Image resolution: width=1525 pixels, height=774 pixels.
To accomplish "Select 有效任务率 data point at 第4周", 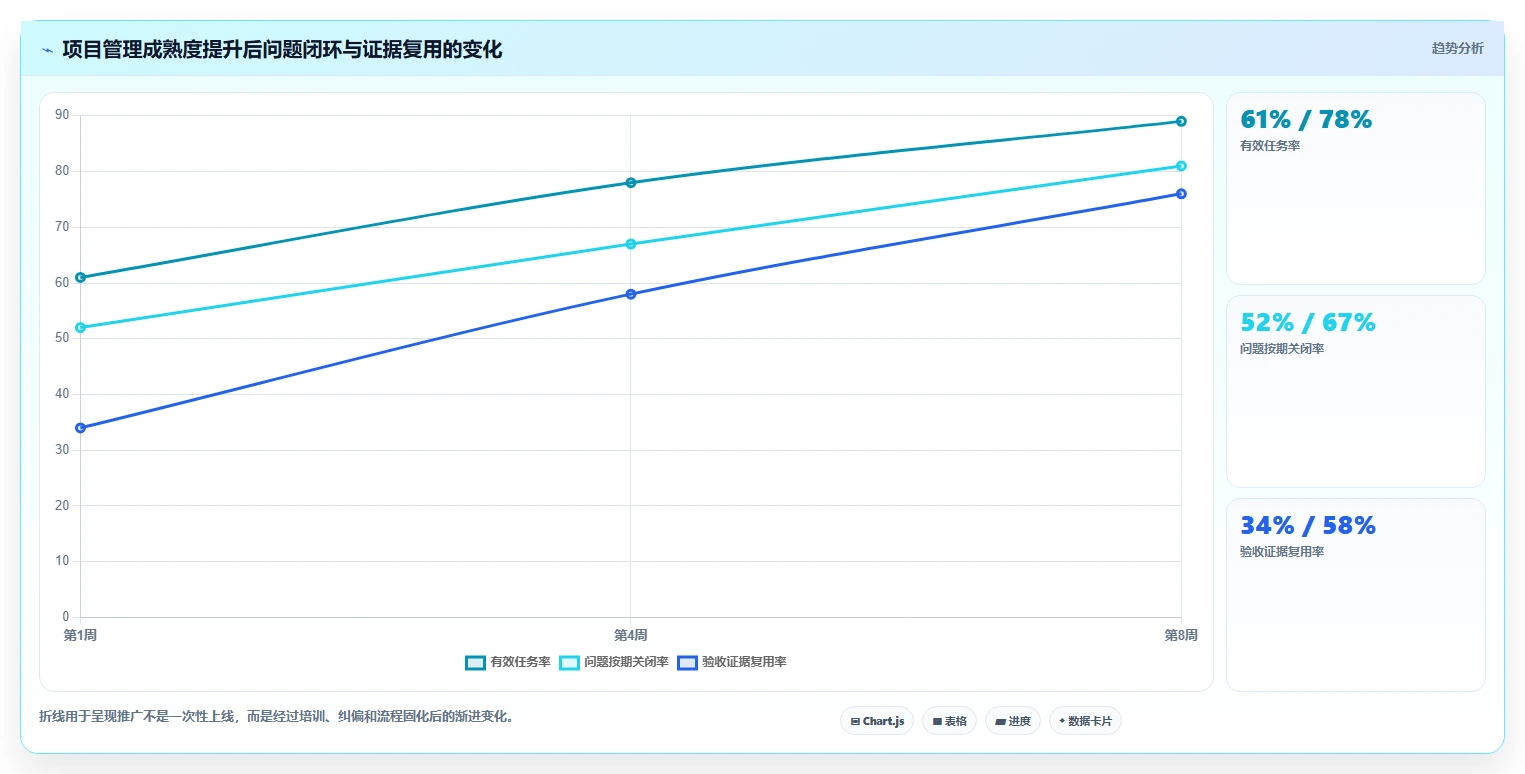I will [631, 182].
